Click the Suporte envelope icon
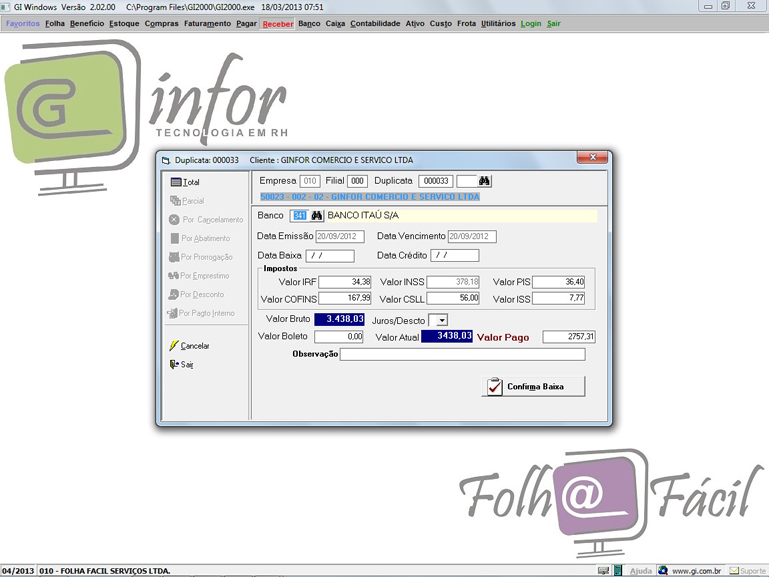 click(734, 571)
